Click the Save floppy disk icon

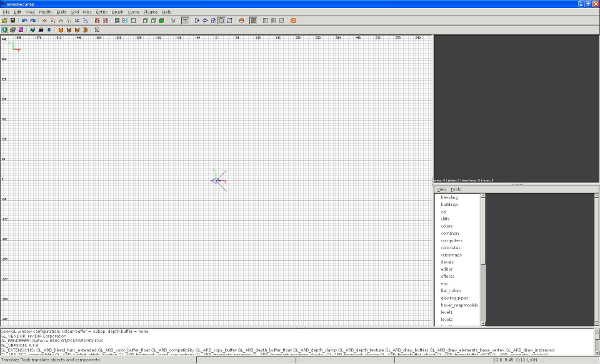13,21
